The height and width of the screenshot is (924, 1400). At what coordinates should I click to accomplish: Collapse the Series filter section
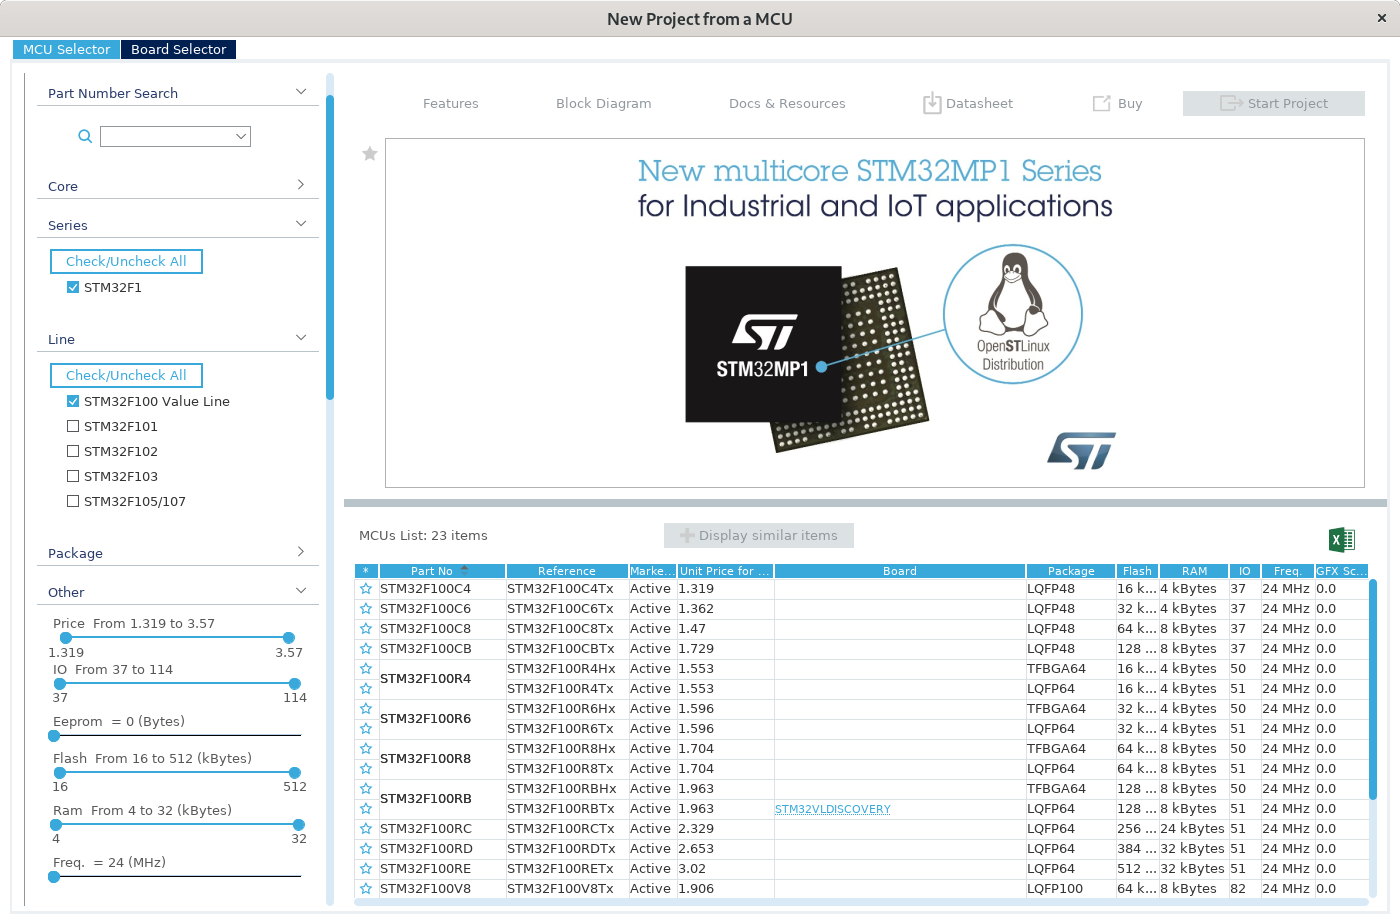tap(301, 224)
